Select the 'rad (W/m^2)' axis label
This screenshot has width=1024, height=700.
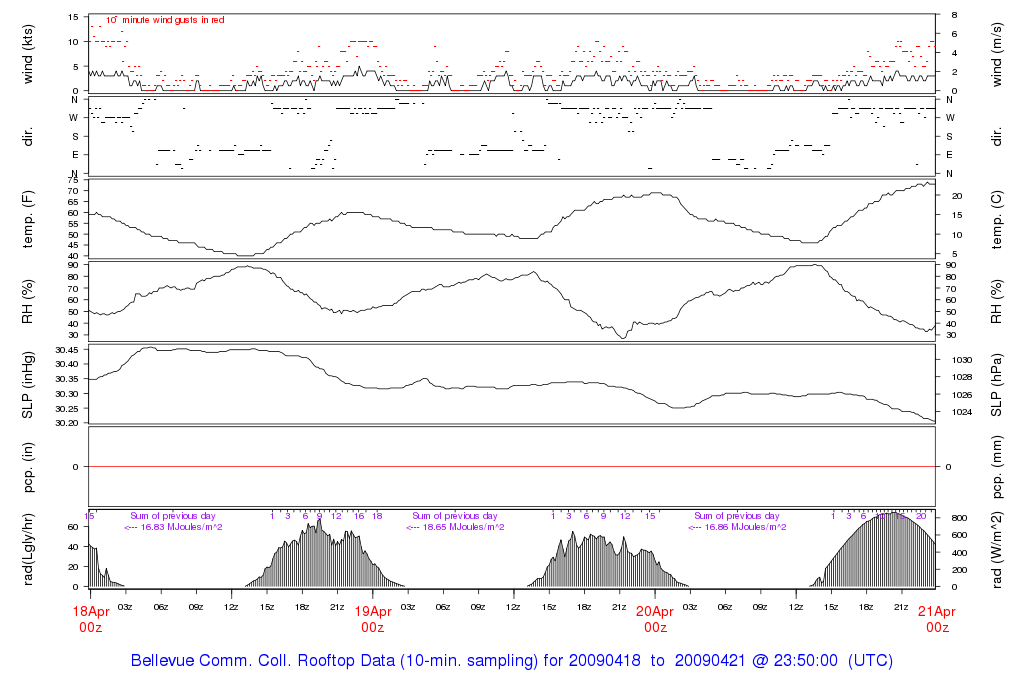coord(996,550)
